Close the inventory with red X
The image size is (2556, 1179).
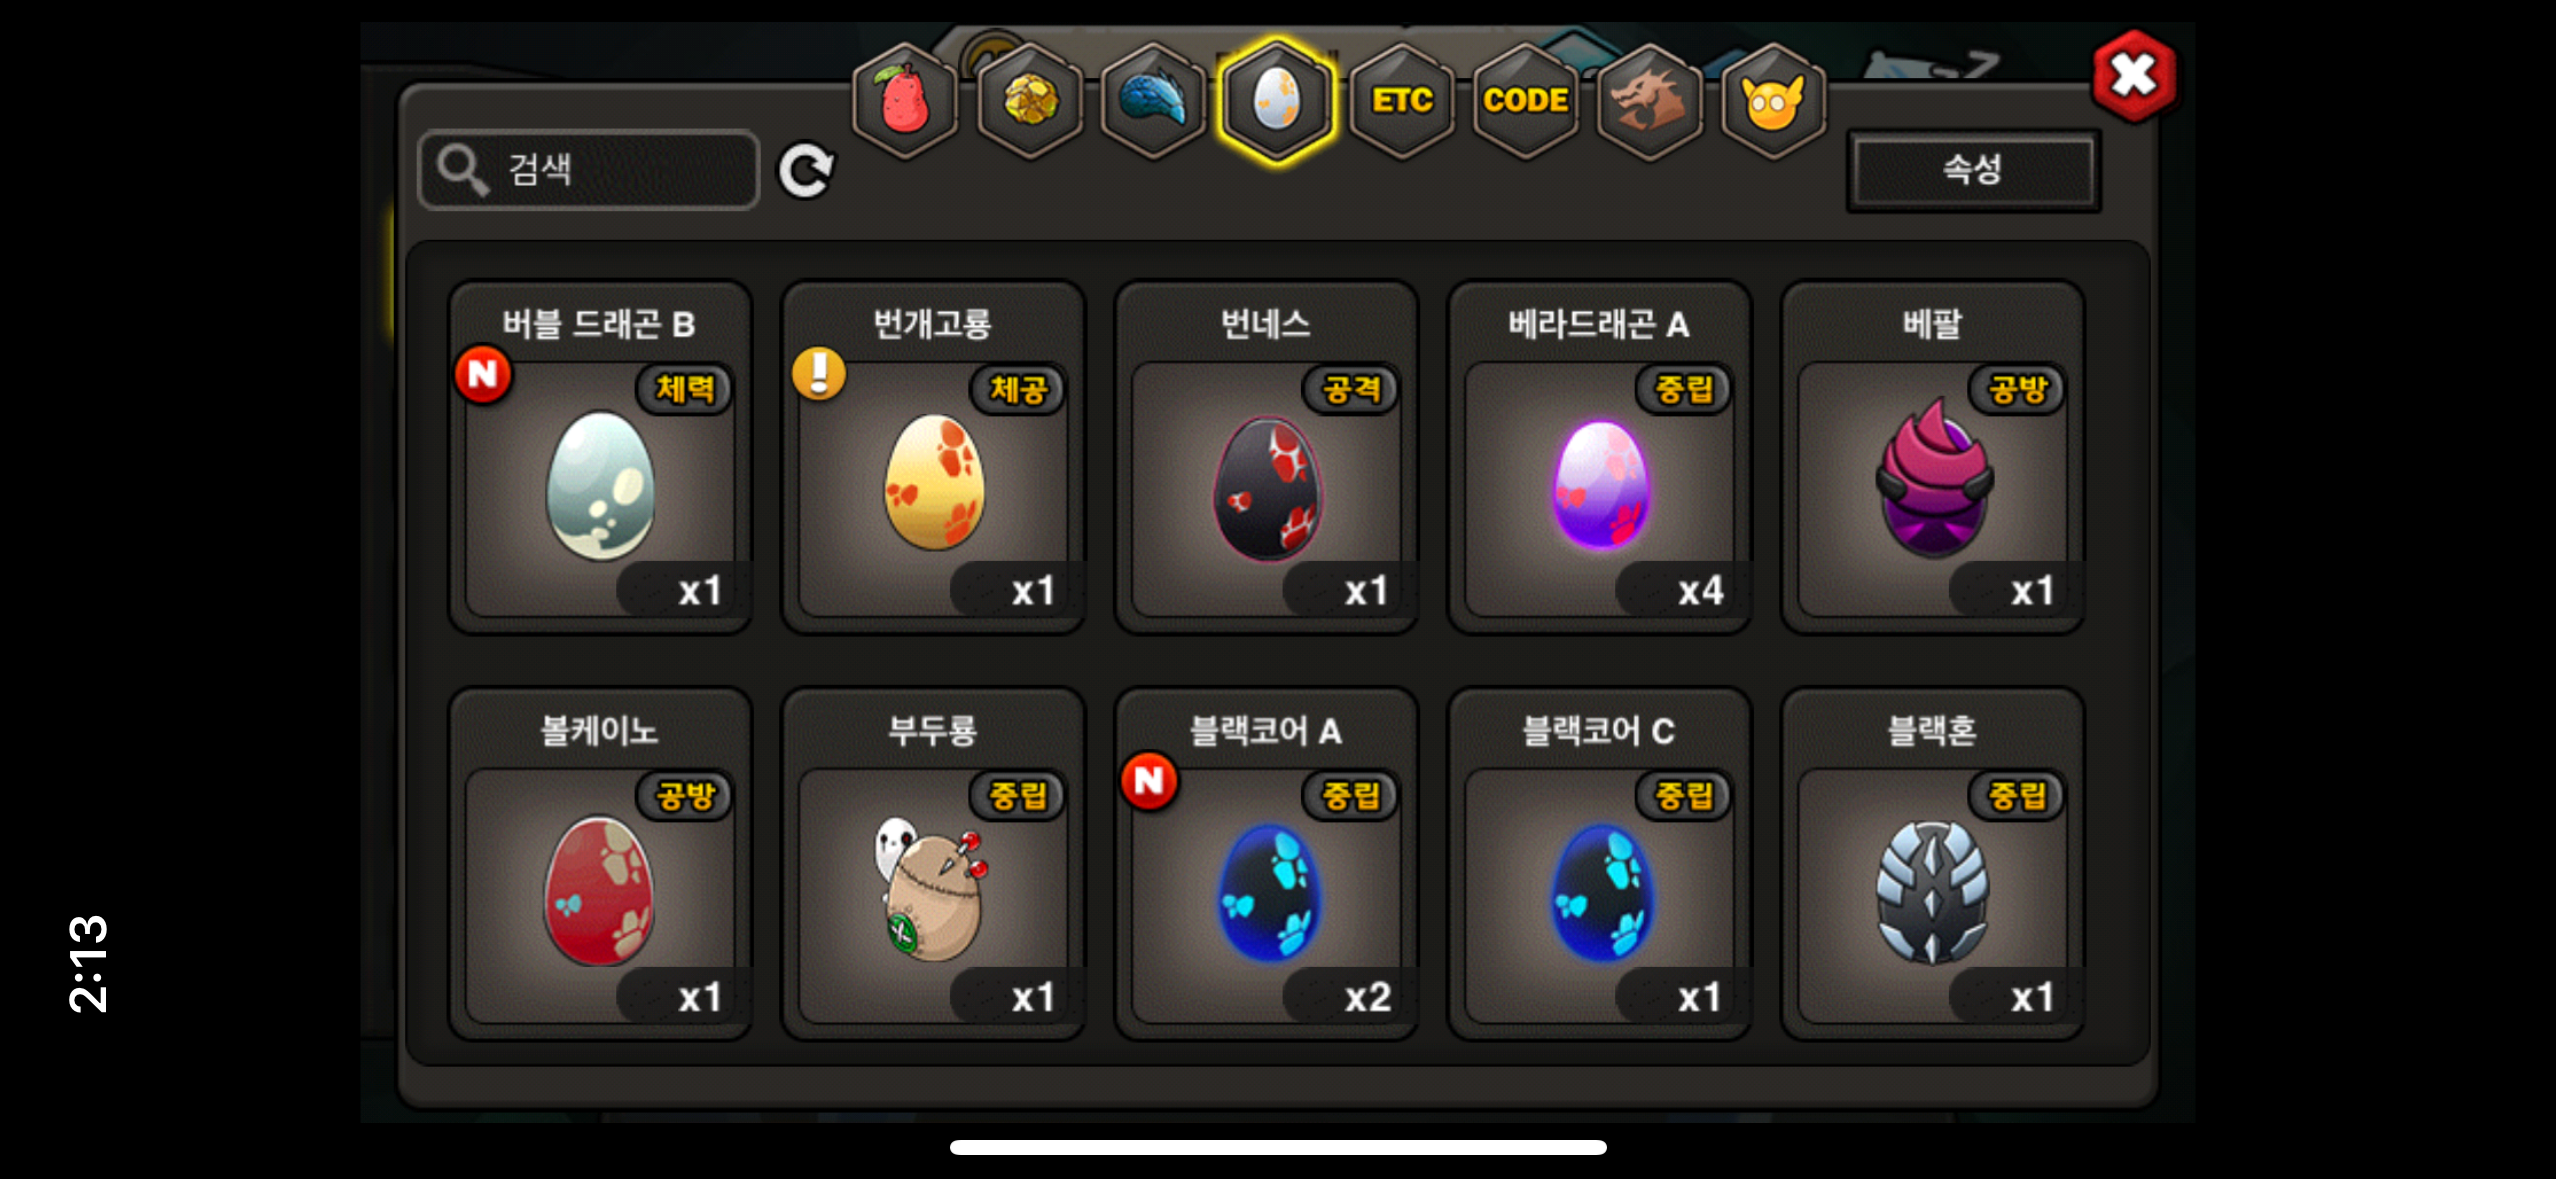coord(2135,76)
